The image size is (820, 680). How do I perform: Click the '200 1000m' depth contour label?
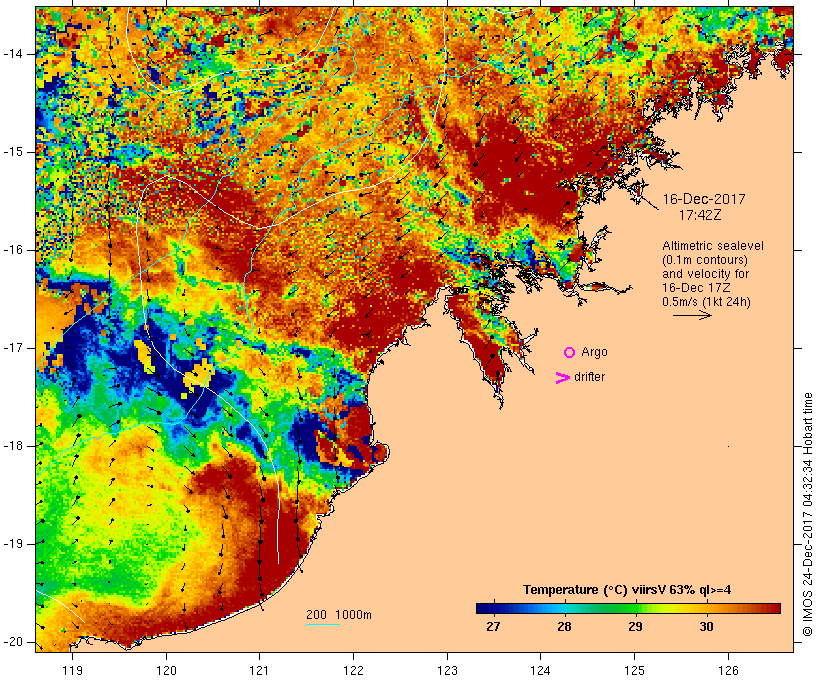pyautogui.click(x=339, y=615)
